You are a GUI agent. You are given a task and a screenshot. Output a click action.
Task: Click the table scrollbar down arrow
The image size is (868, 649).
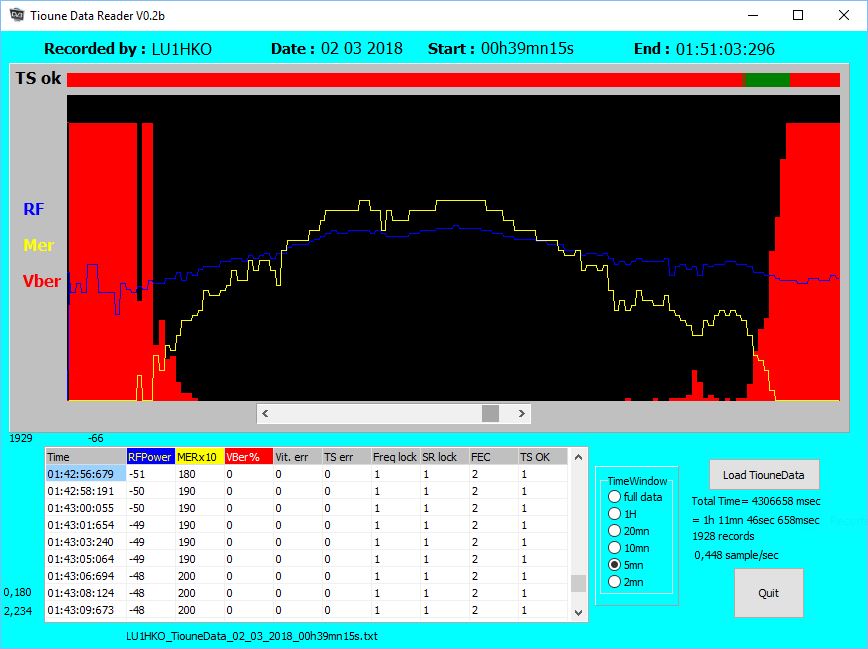[x=578, y=612]
